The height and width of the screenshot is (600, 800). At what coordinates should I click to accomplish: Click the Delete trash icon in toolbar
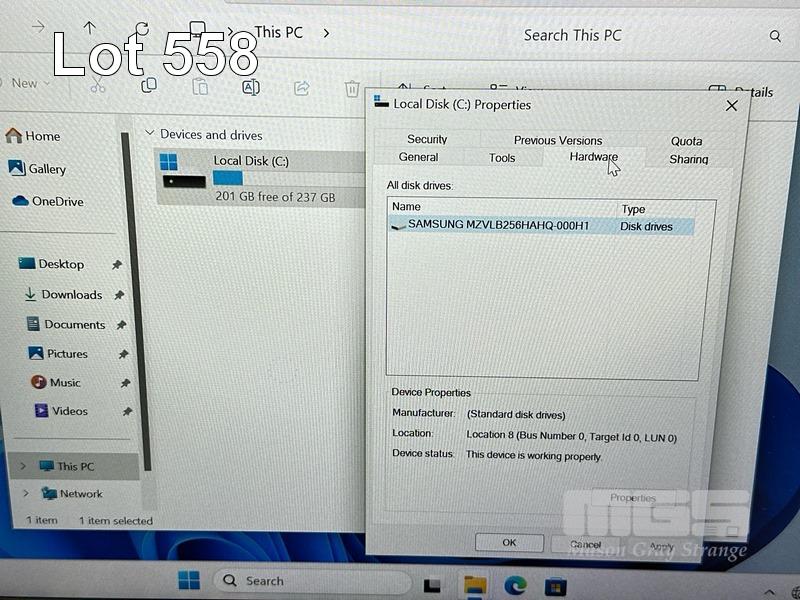pyautogui.click(x=352, y=89)
